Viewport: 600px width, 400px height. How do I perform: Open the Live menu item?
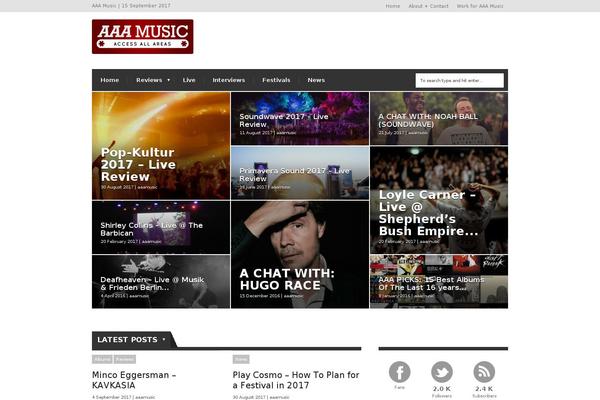(189, 80)
